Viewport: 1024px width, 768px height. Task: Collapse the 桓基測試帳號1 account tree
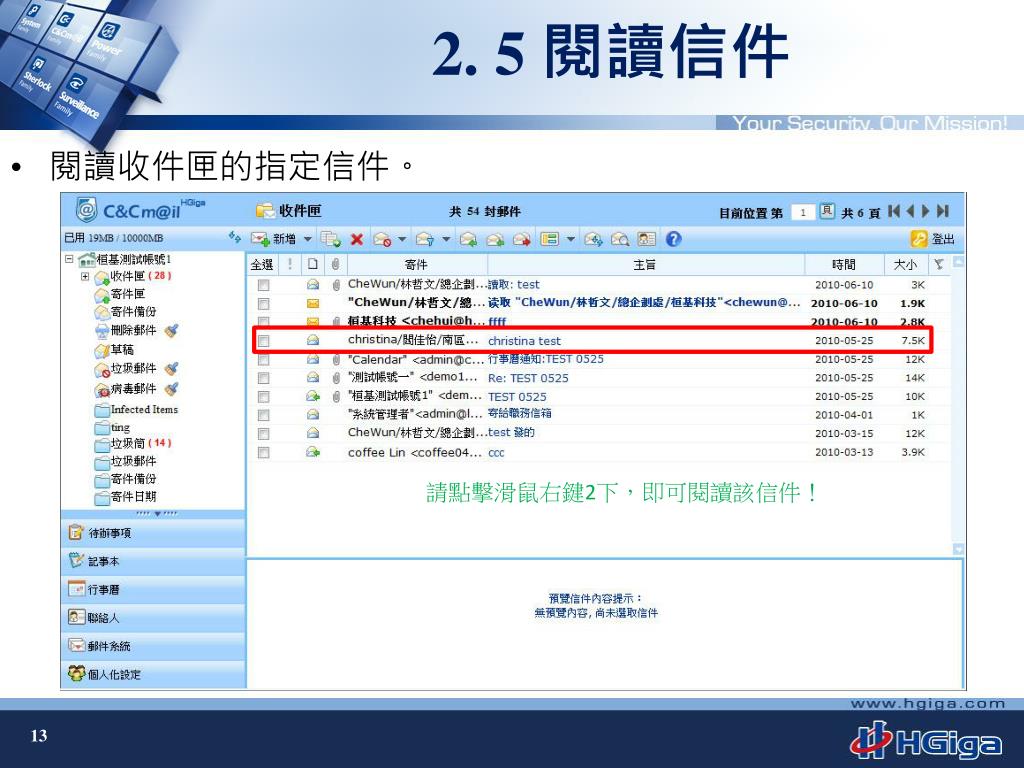coord(69,259)
